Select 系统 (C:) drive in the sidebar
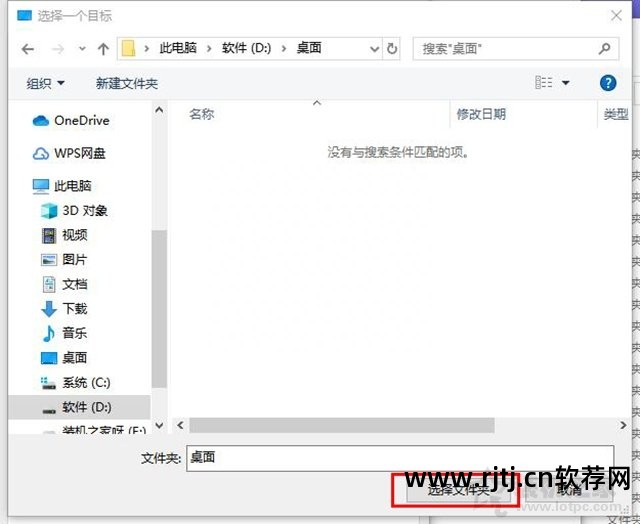Viewport: 640px width, 524px height. [86, 382]
